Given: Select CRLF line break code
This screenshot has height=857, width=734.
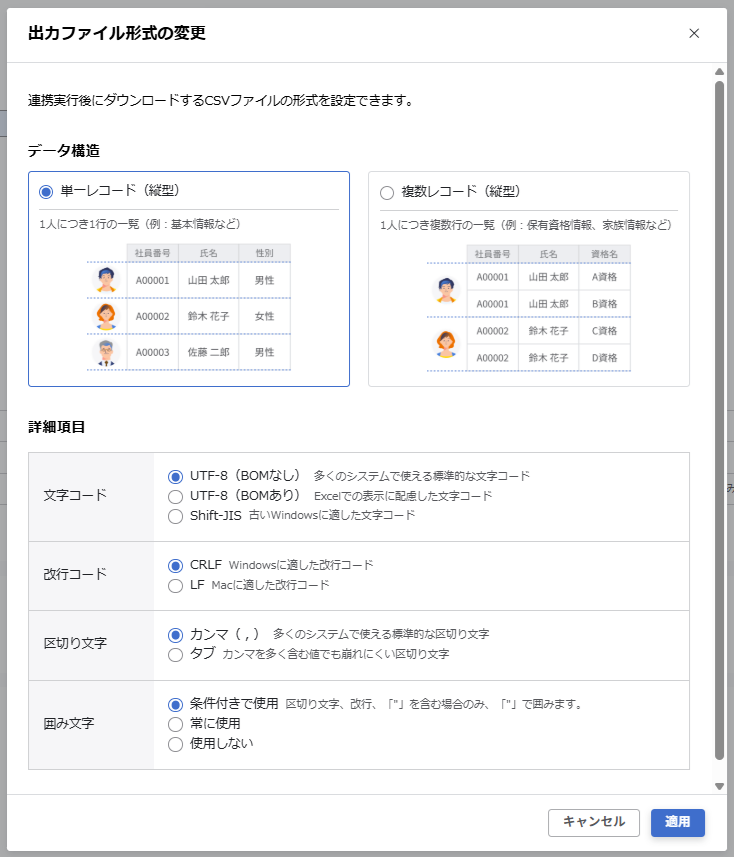Looking at the screenshot, I should [x=176, y=565].
